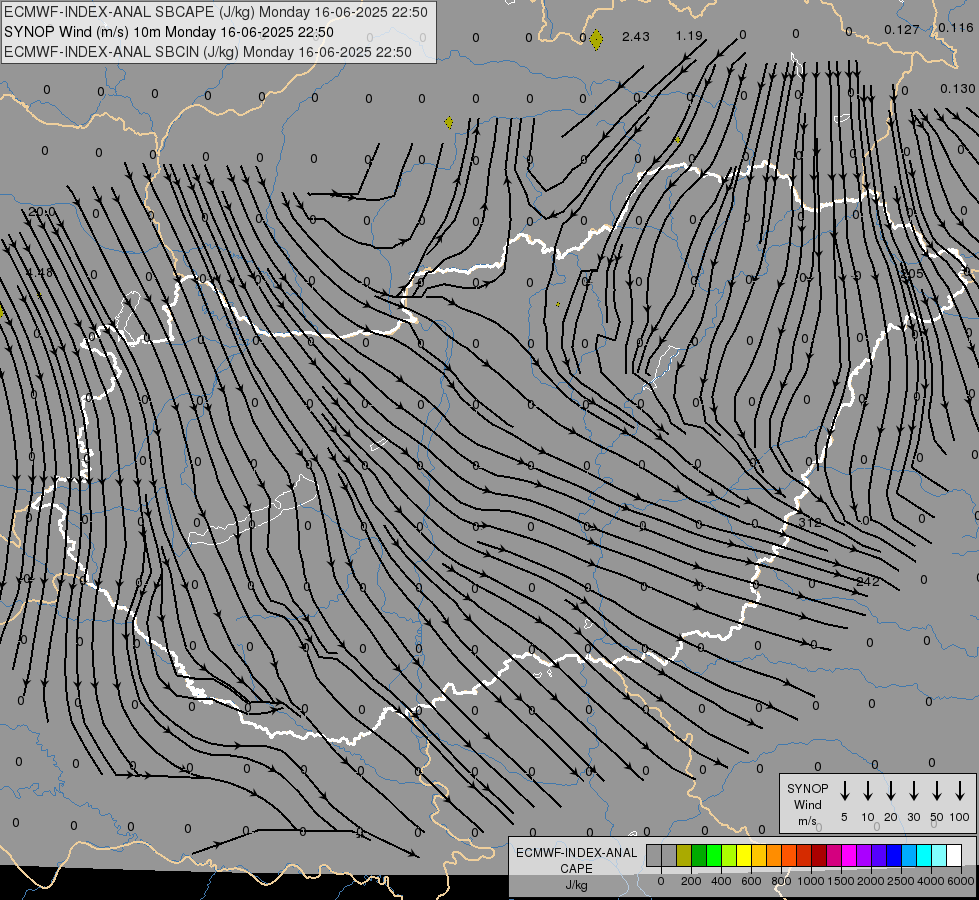Click the 0.130 value label
The height and width of the screenshot is (900, 979).
point(958,89)
